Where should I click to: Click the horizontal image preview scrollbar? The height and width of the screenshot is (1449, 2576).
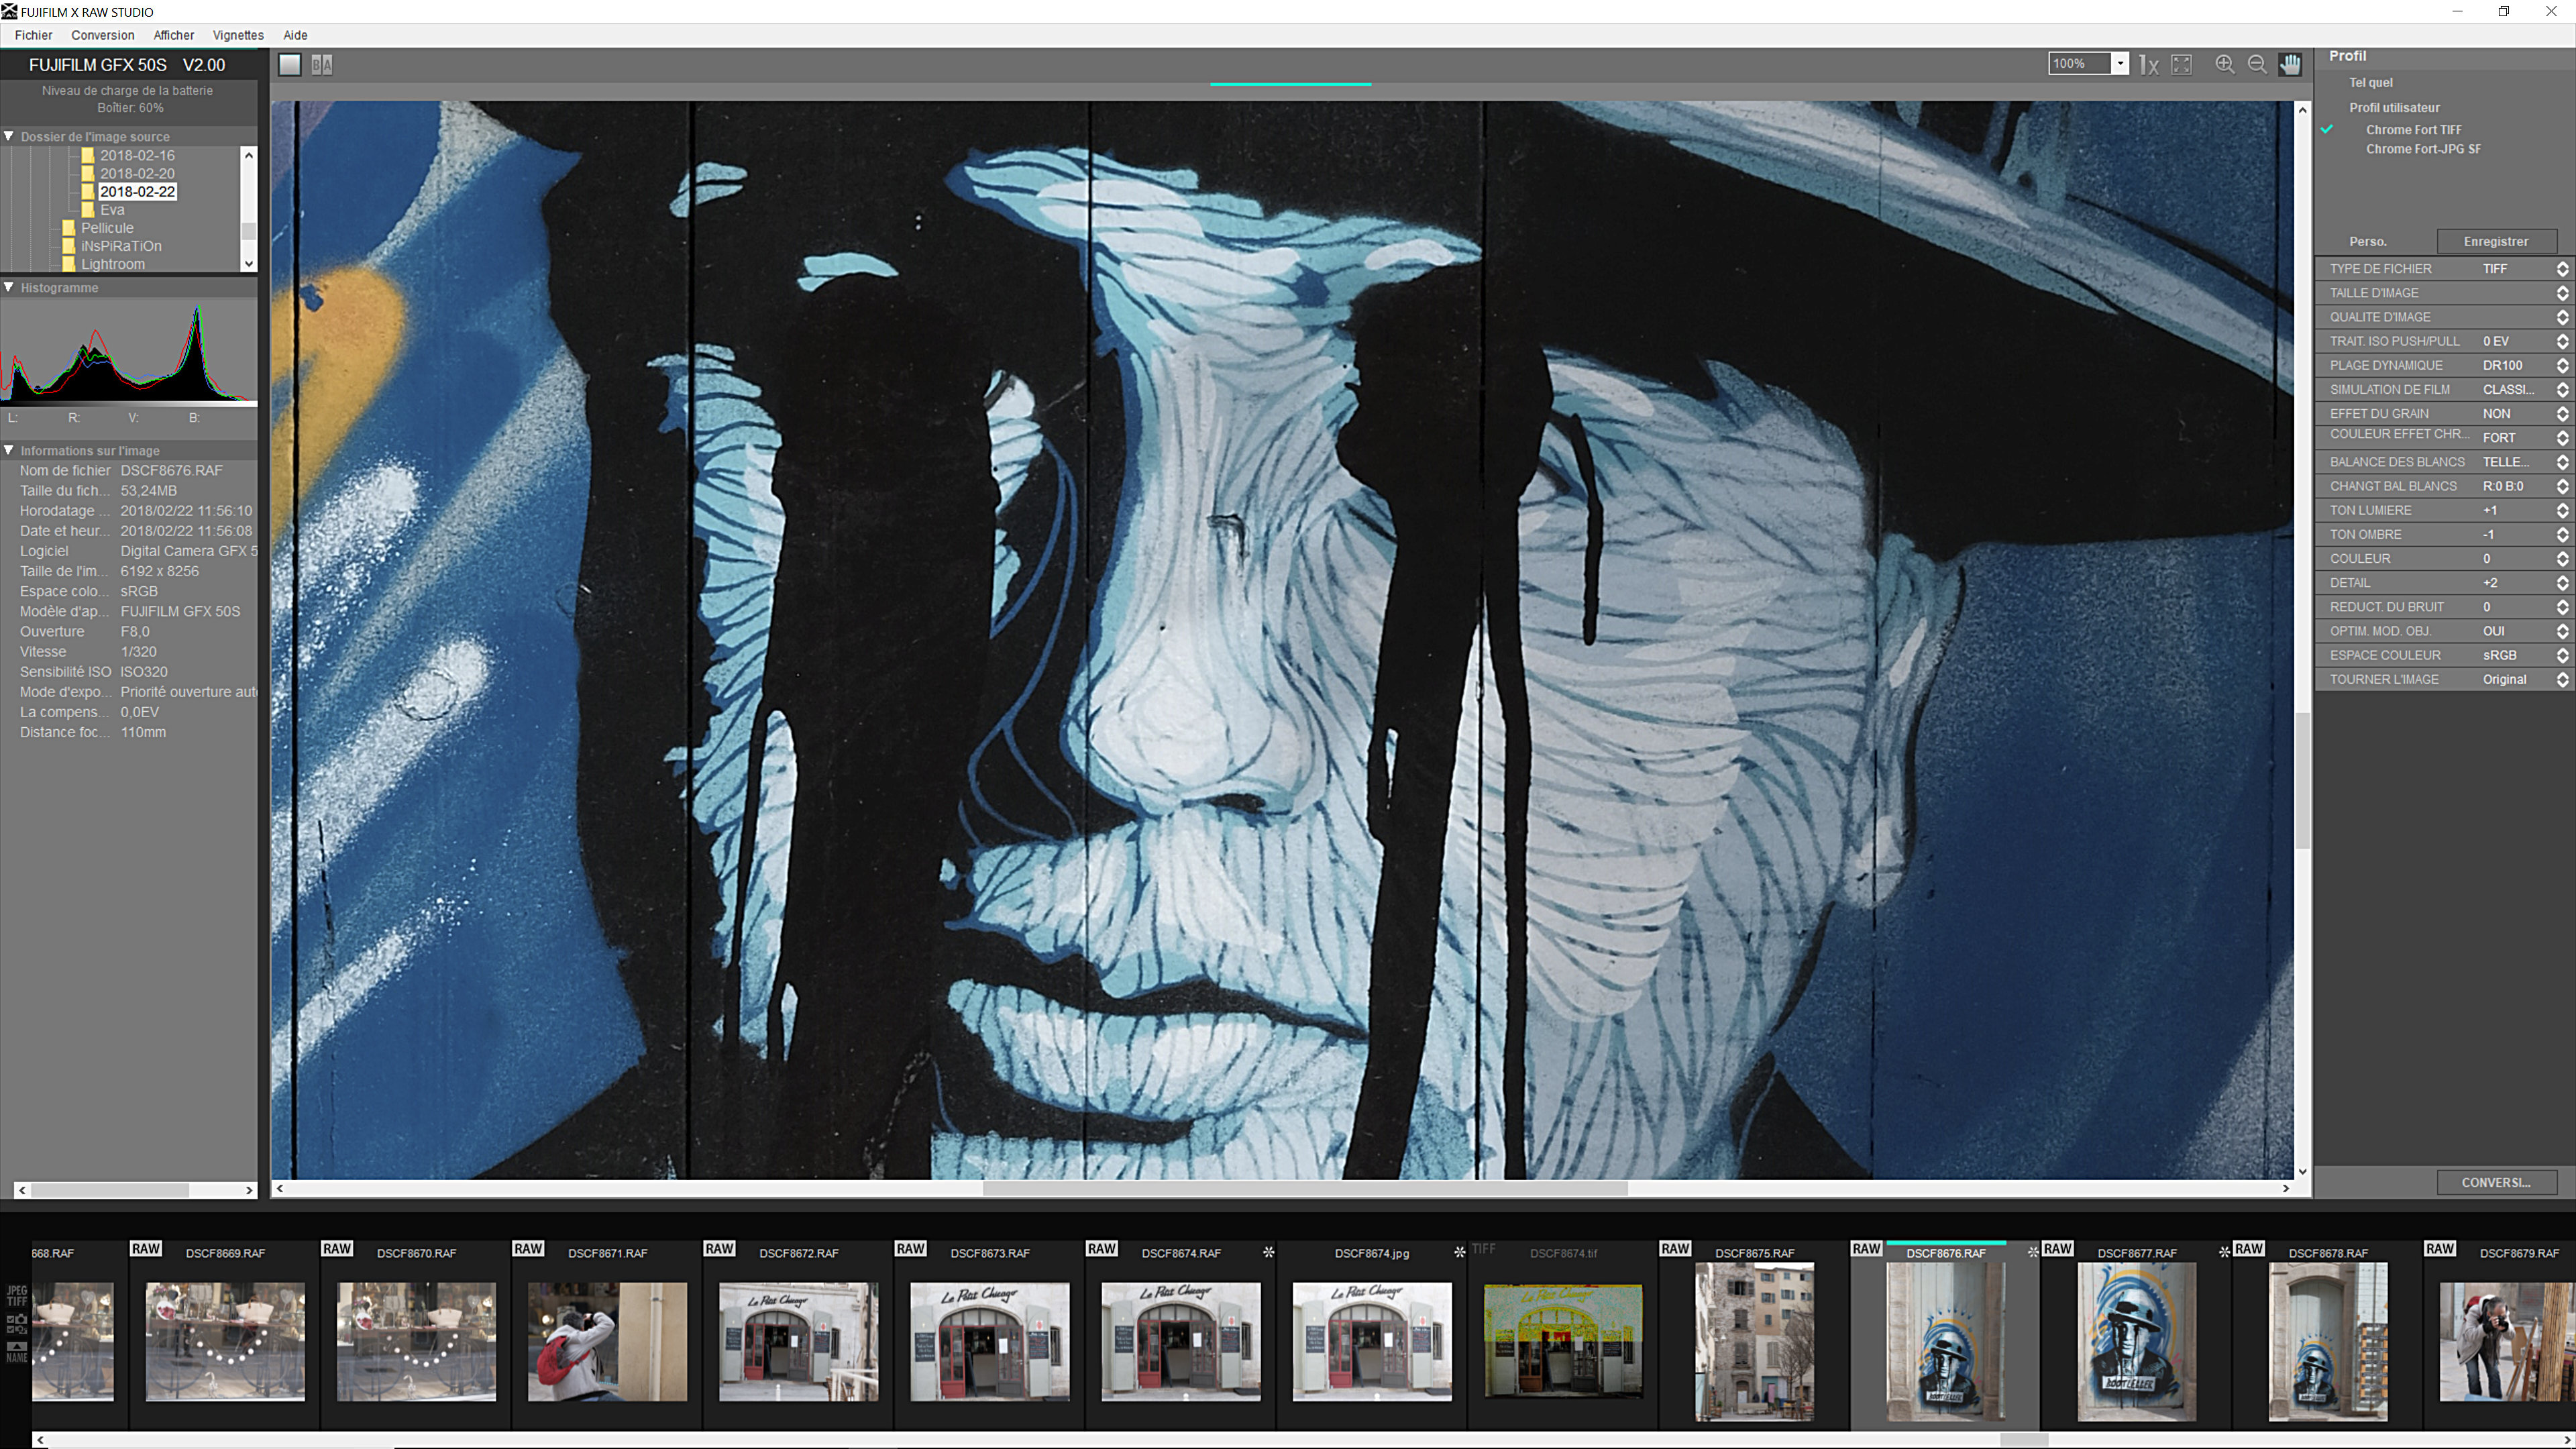[1304, 1188]
